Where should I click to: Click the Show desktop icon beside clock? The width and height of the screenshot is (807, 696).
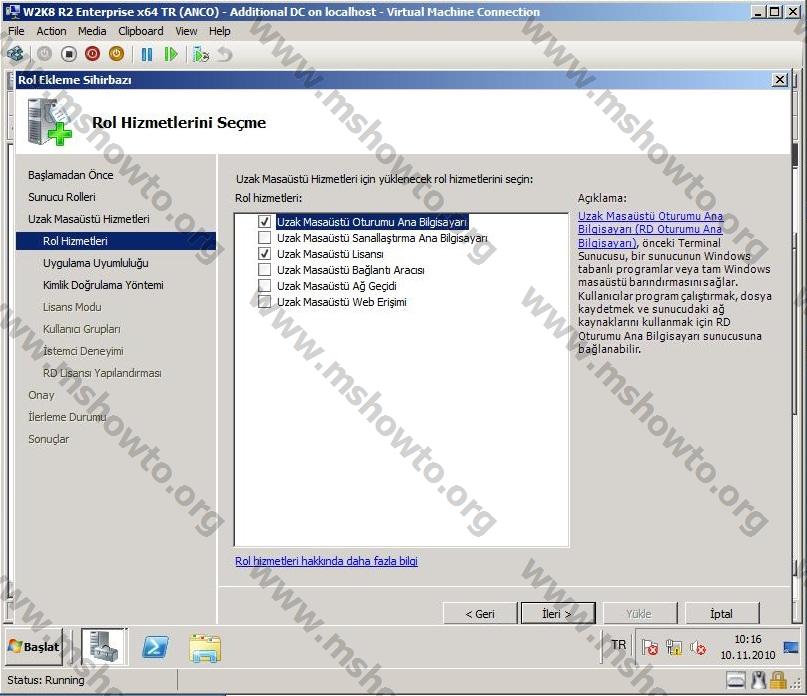click(x=791, y=647)
